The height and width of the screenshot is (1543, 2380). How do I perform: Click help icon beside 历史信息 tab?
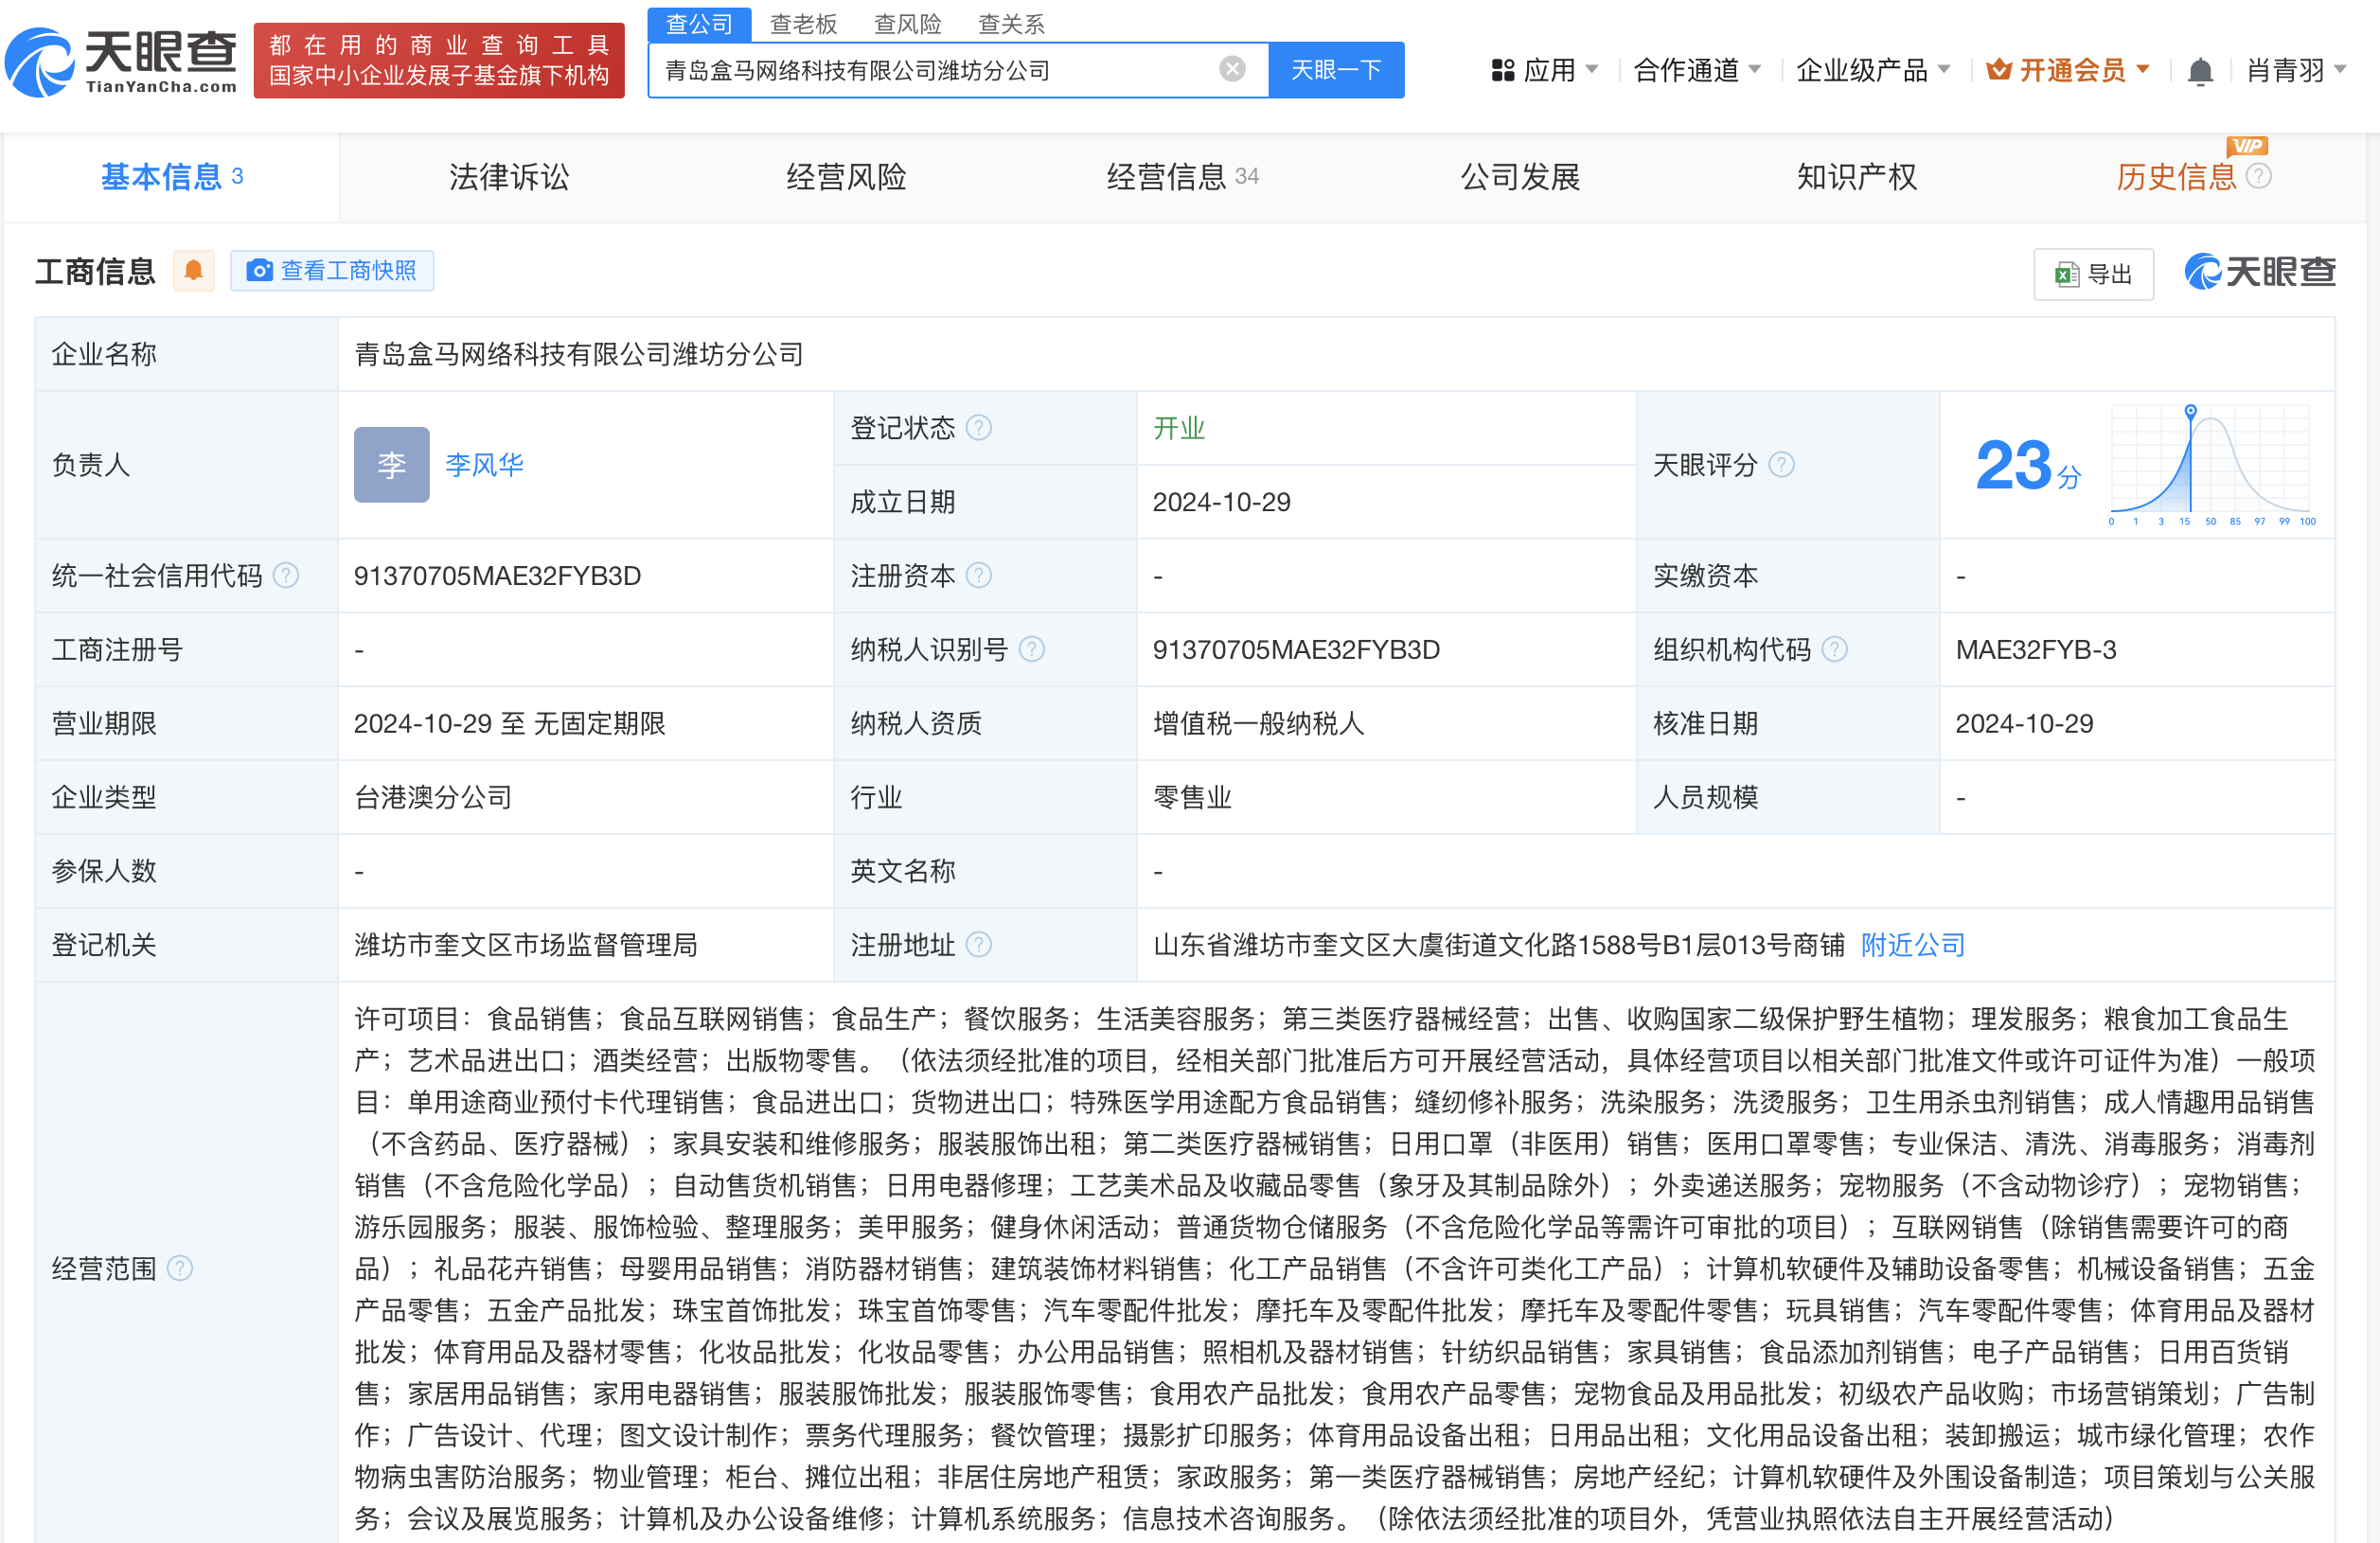coord(2258,176)
